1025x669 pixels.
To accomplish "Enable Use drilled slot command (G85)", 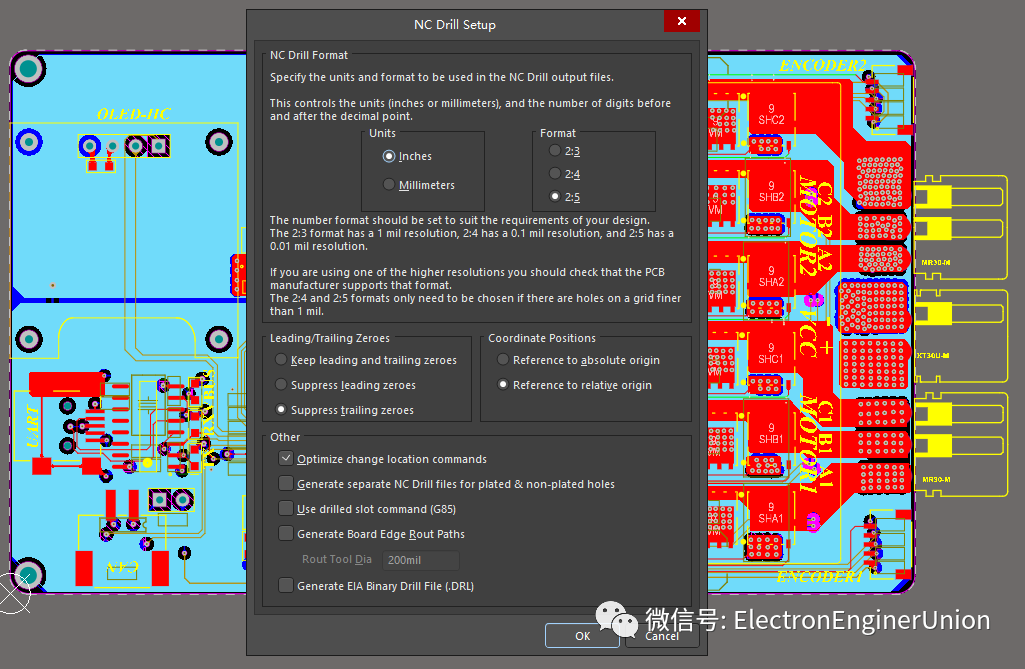I will point(286,509).
